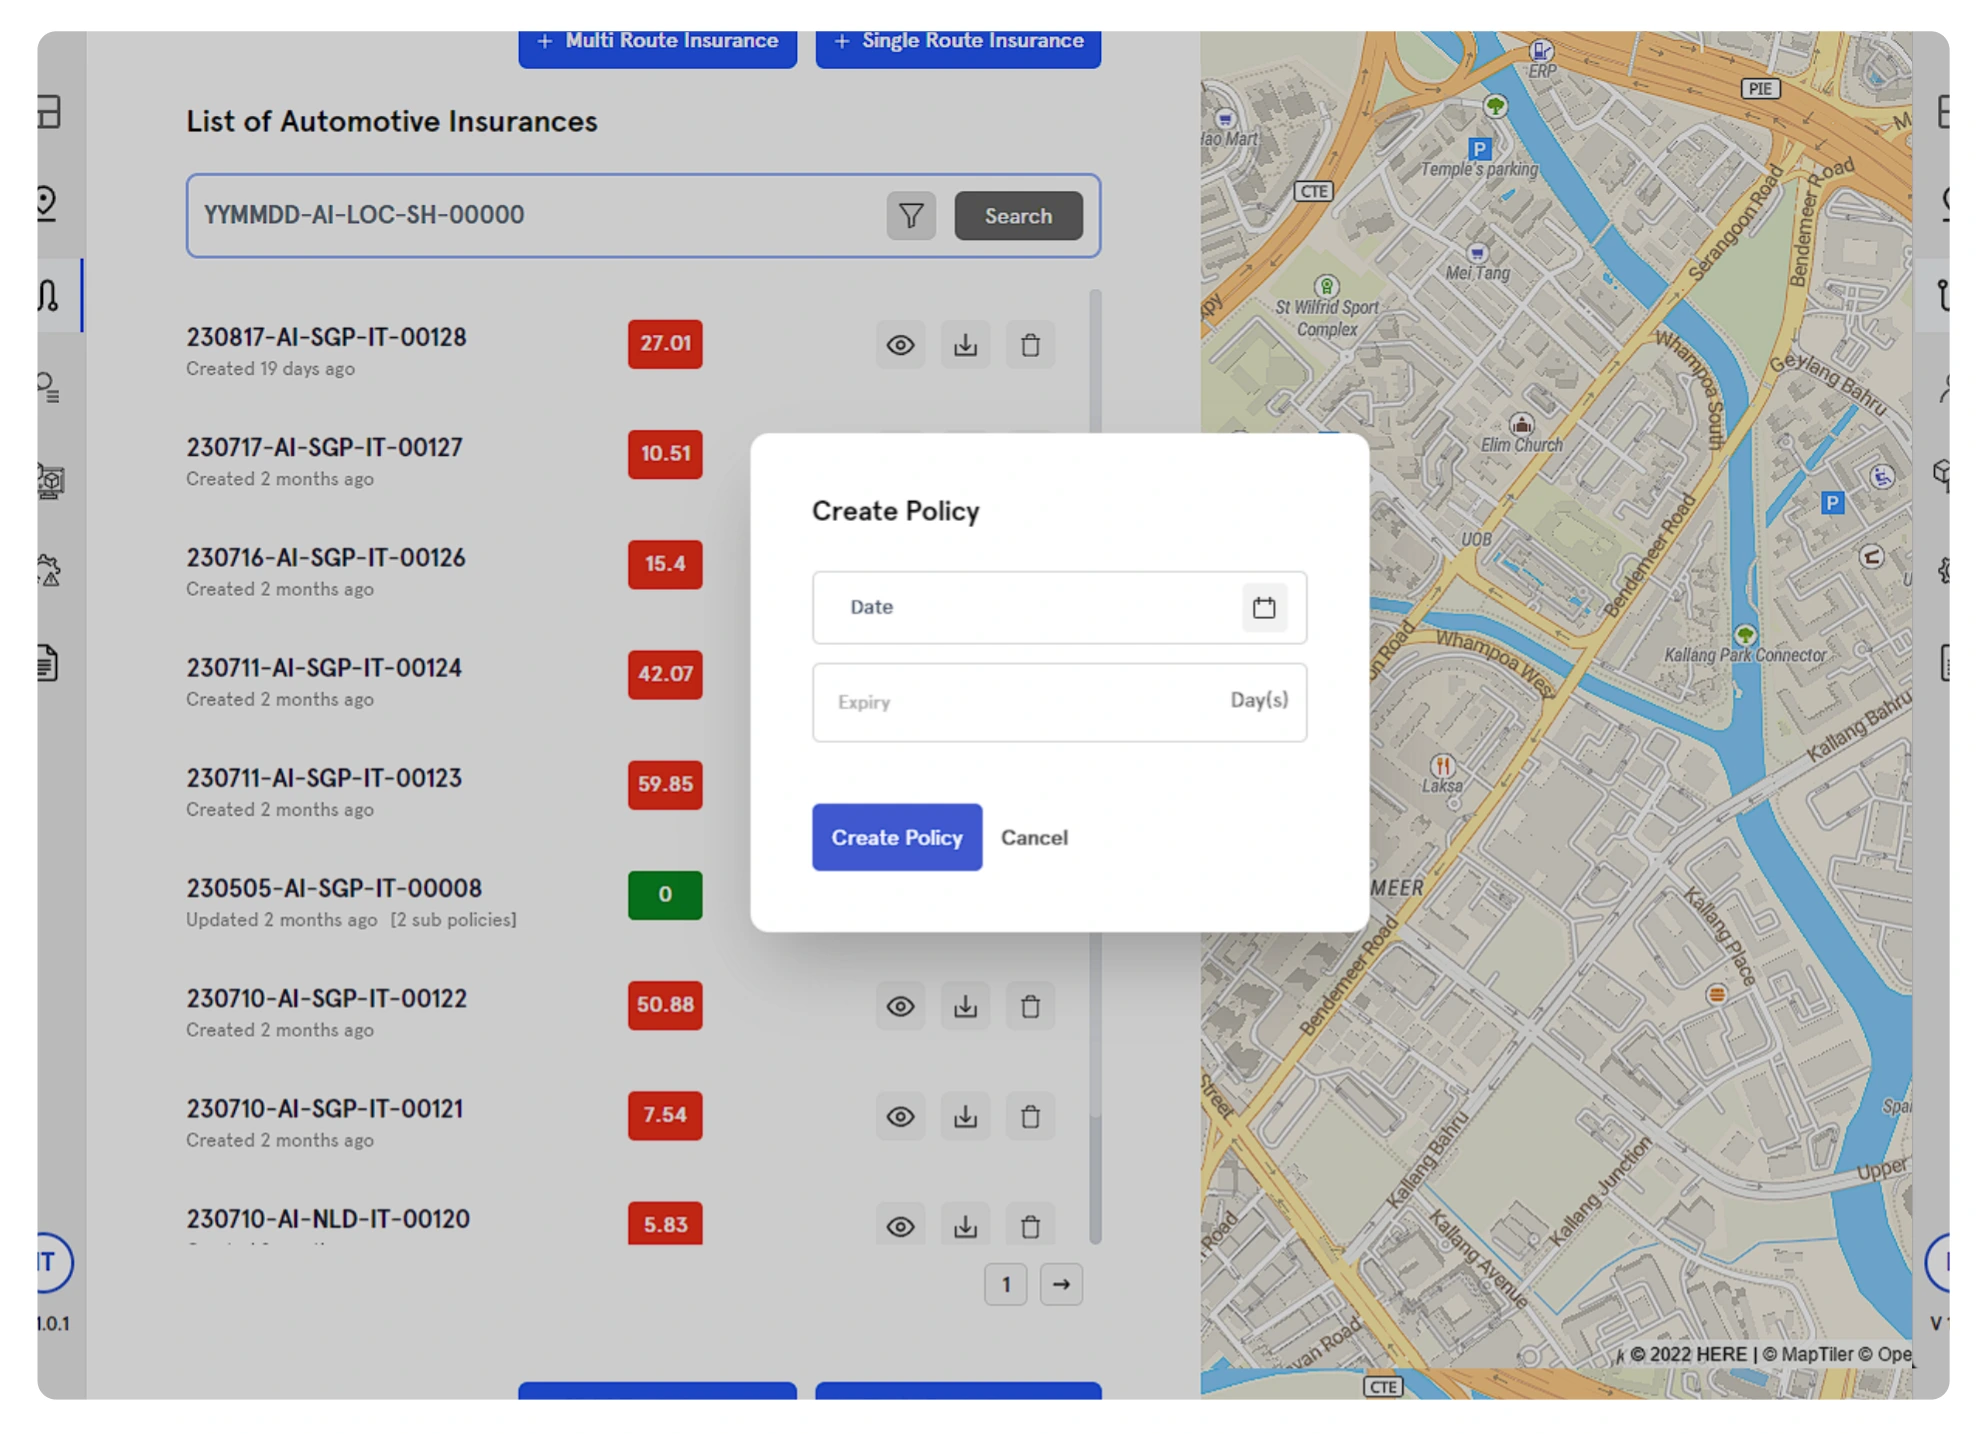
Task: Click the route icon in the left sidebar
Action: point(48,295)
